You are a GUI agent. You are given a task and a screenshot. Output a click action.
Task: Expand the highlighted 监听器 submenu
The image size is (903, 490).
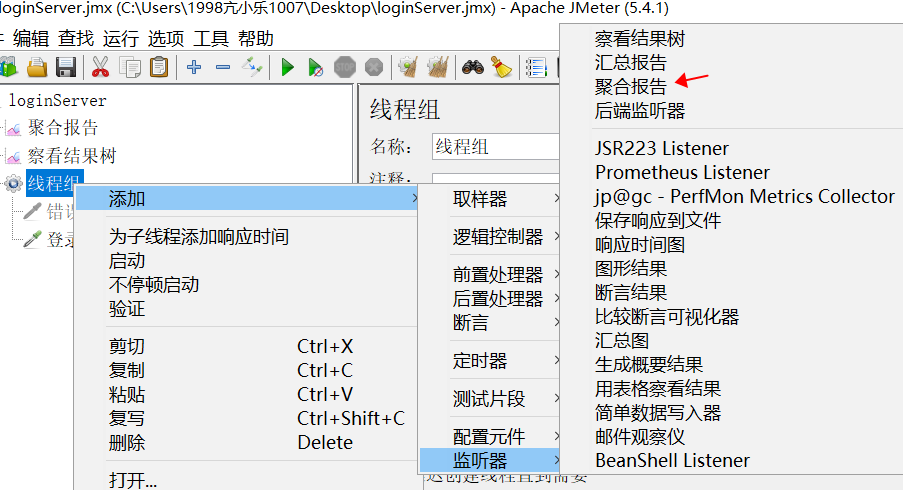(490, 461)
